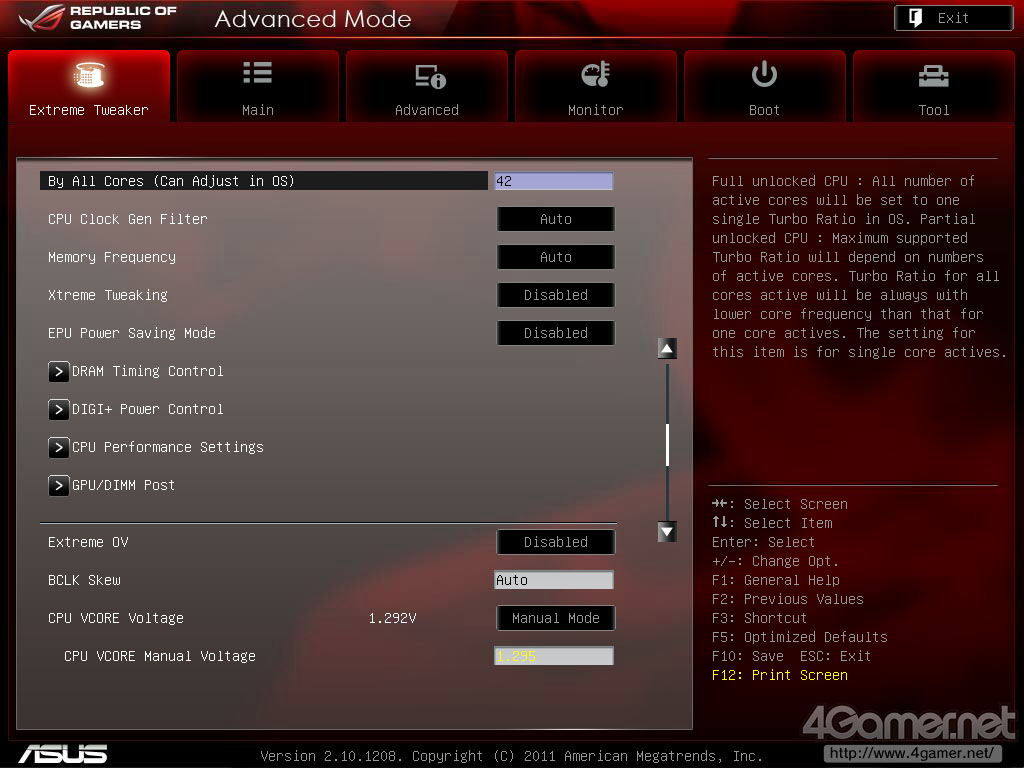Open the Extreme Tweaker tab icon
Viewport: 1024px width, 768px height.
point(89,75)
